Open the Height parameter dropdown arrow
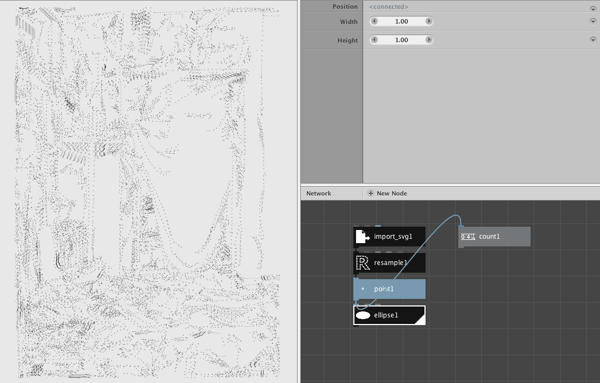Image resolution: width=600 pixels, height=383 pixels. click(593, 40)
